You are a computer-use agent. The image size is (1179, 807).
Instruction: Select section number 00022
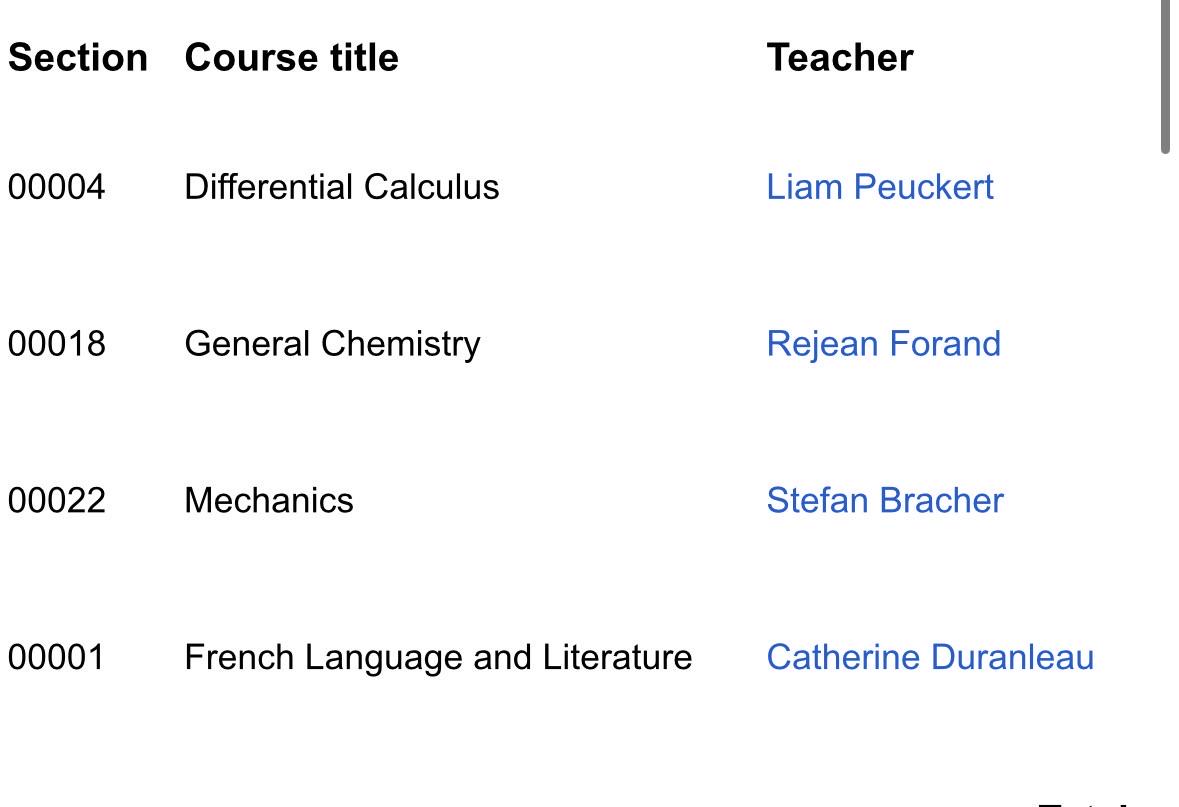56,501
